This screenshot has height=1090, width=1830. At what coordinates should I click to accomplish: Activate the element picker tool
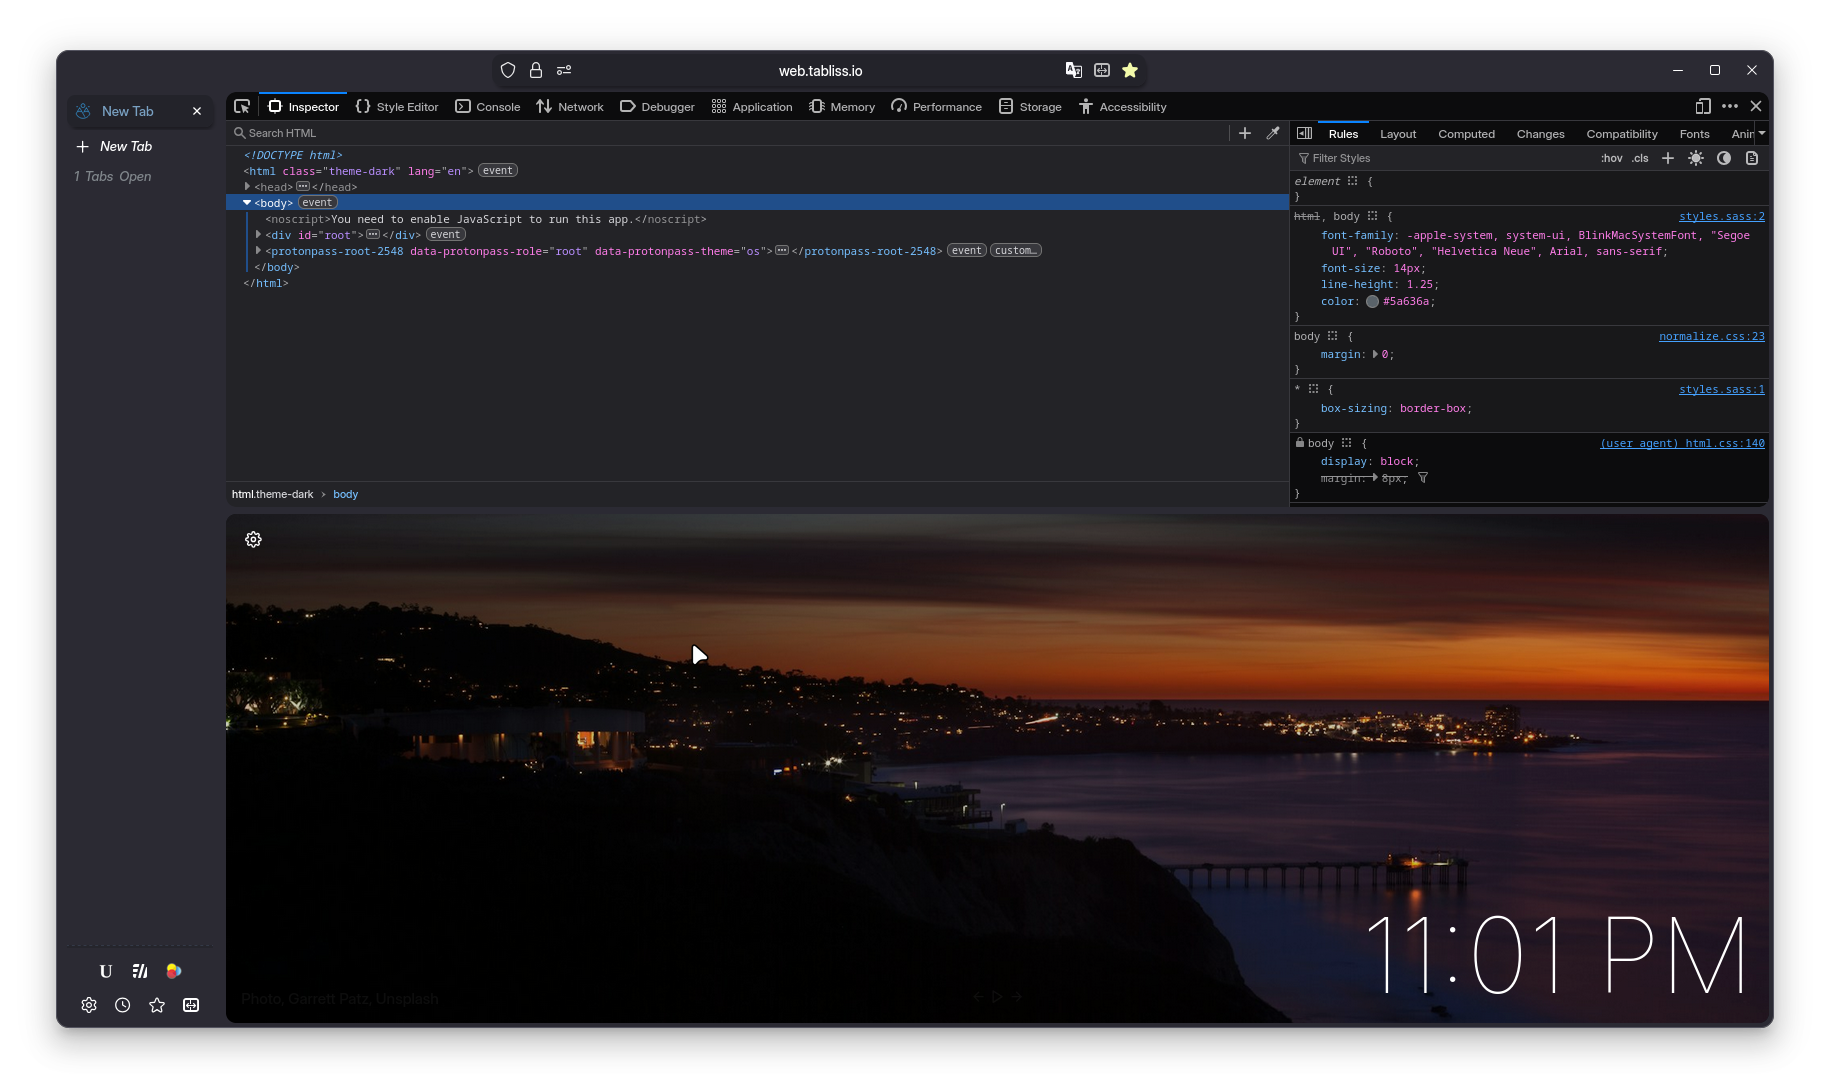(x=242, y=107)
